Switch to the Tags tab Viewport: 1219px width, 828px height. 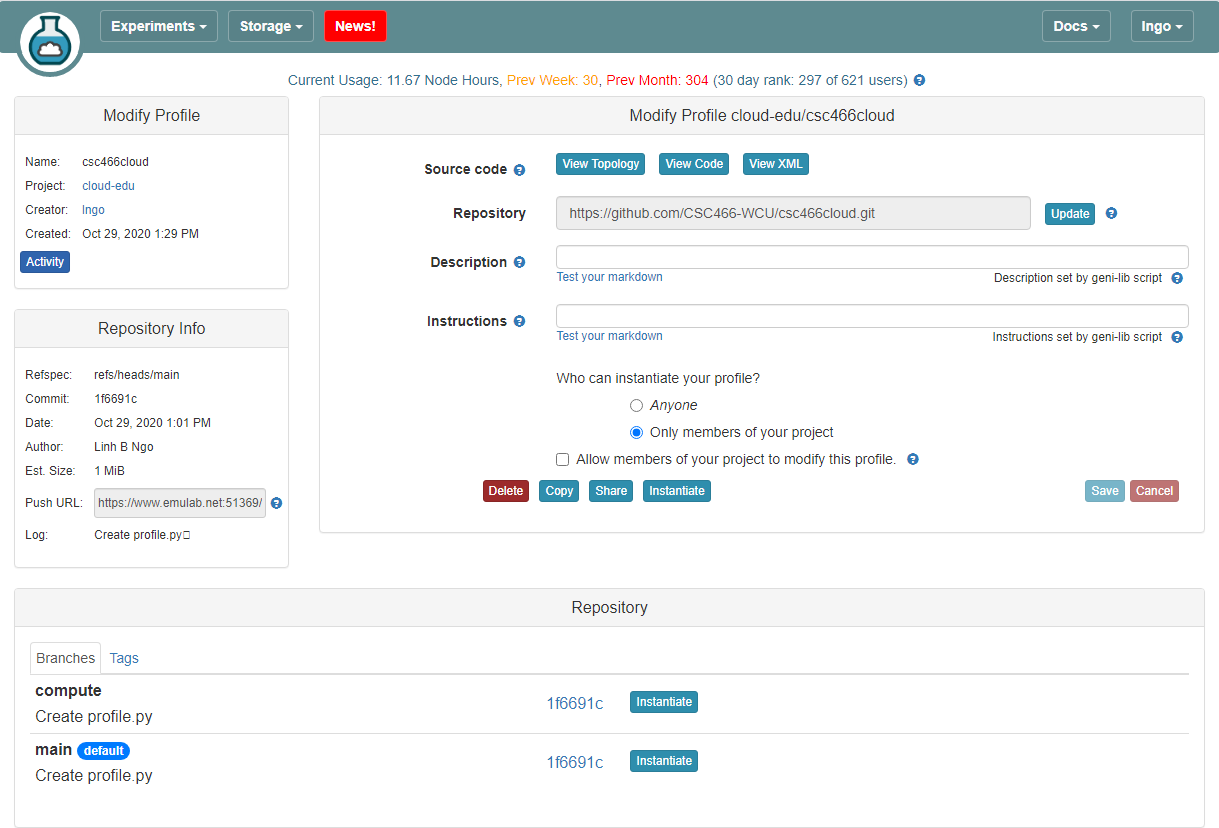coord(124,658)
